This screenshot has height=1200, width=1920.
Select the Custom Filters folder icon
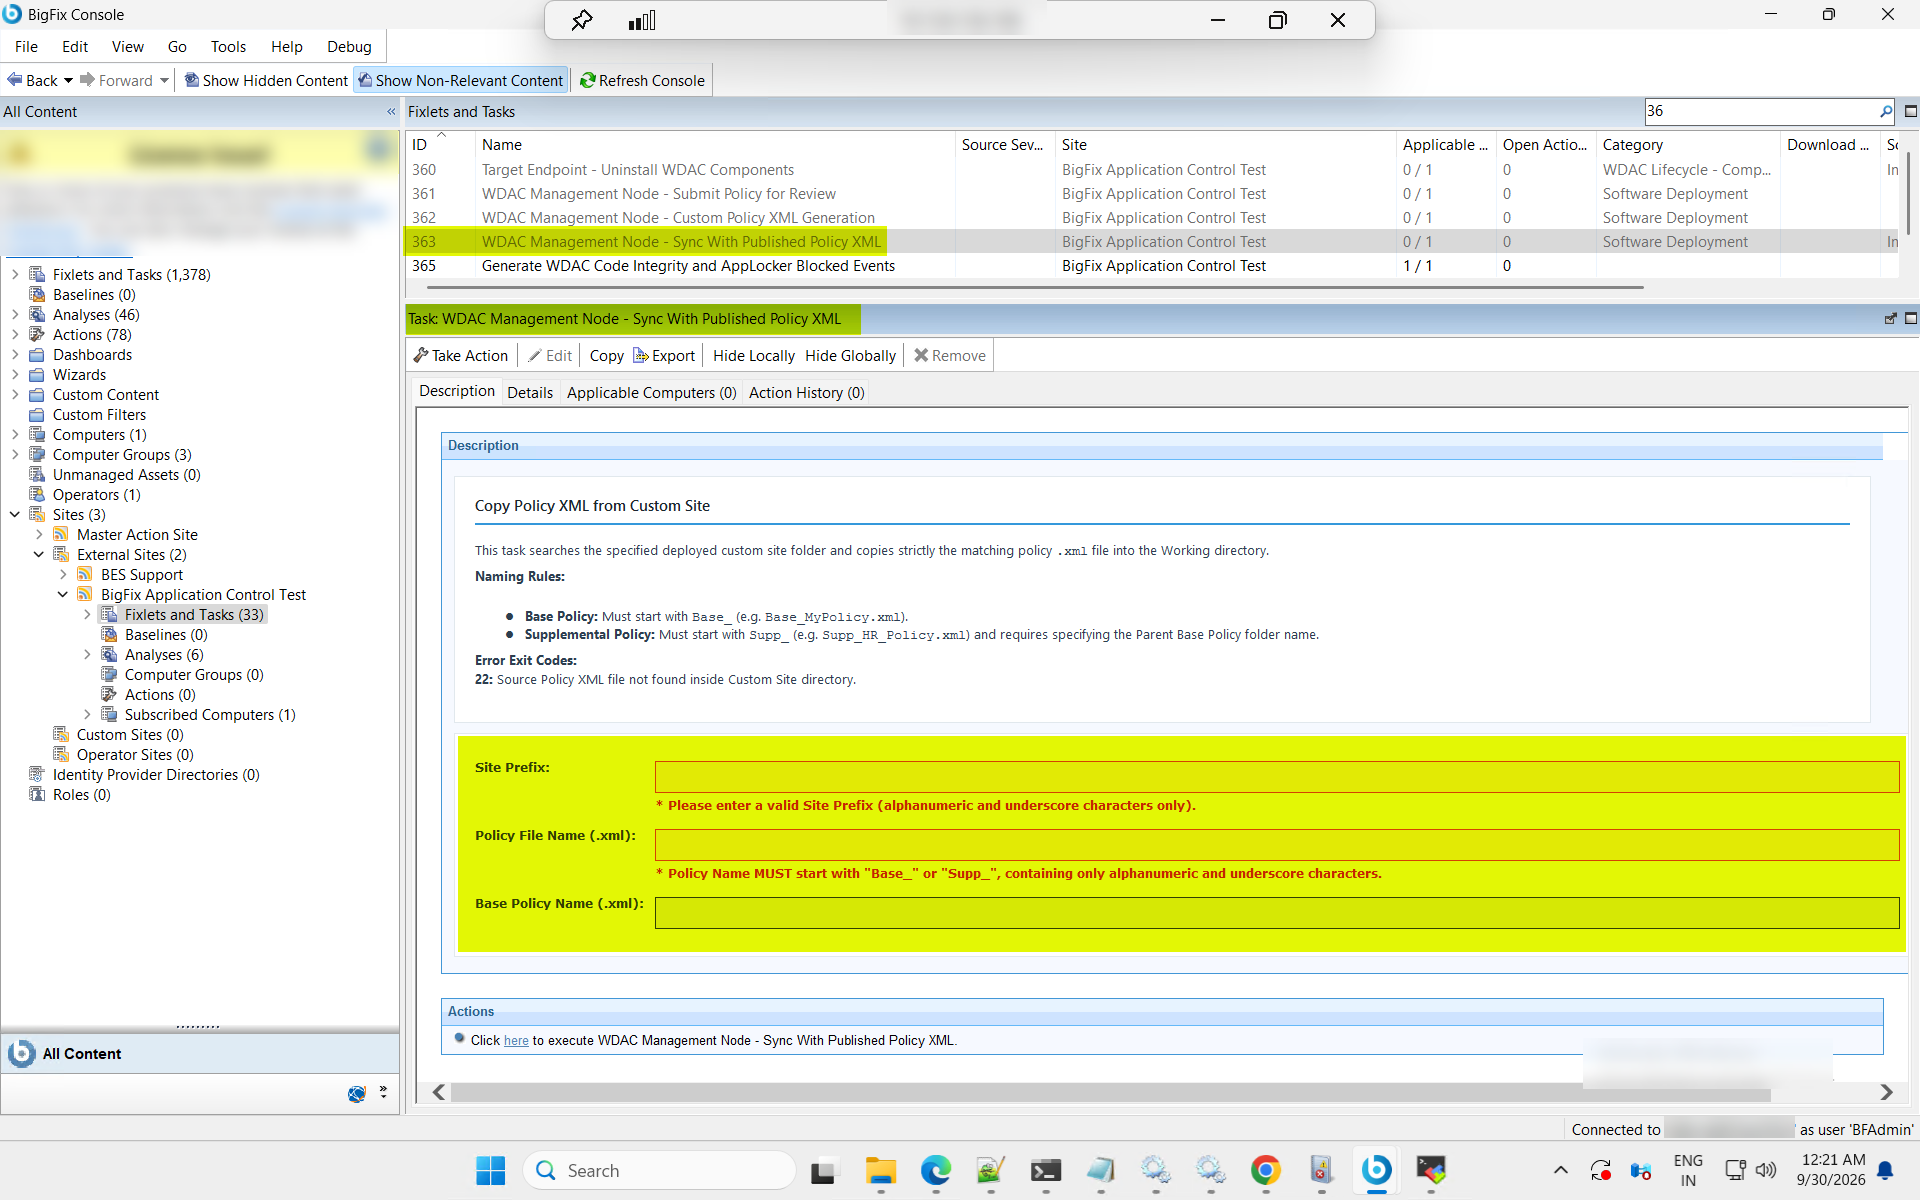pyautogui.click(x=37, y=414)
